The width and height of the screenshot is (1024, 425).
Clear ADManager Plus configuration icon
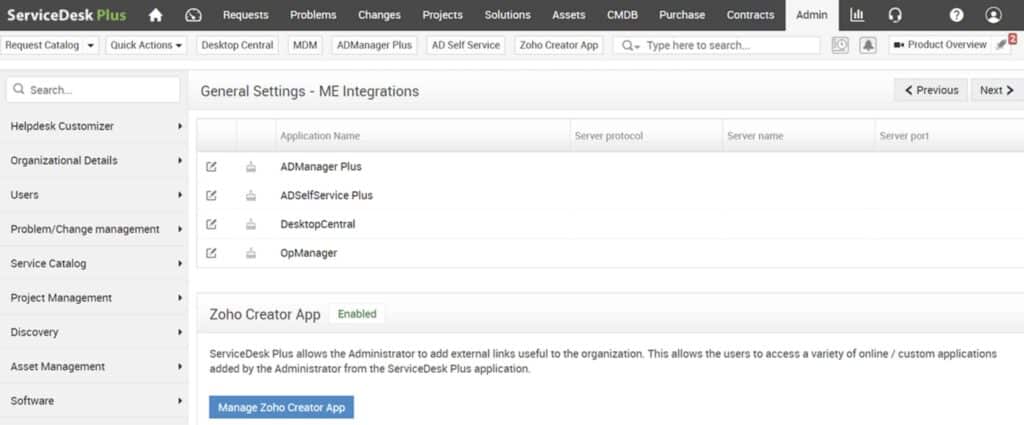[251, 167]
